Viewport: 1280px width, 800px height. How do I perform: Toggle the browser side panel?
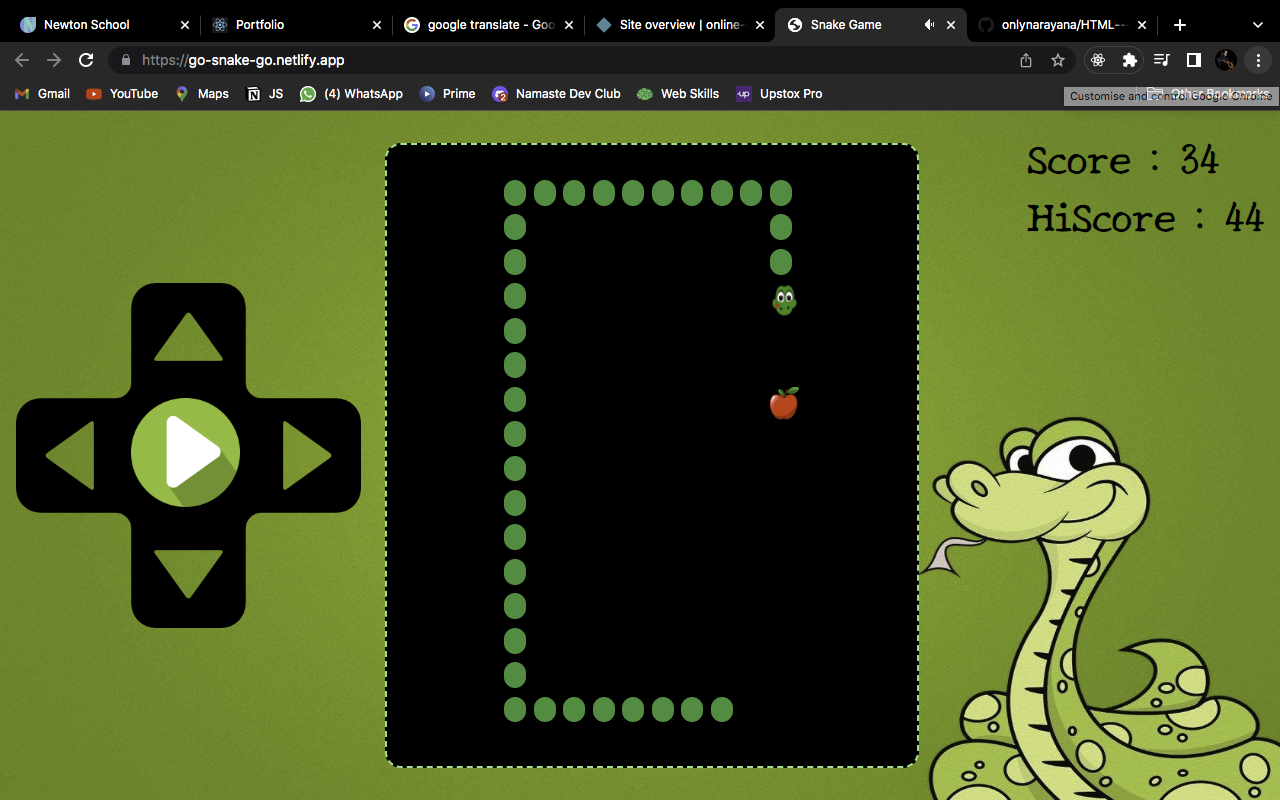click(1193, 60)
